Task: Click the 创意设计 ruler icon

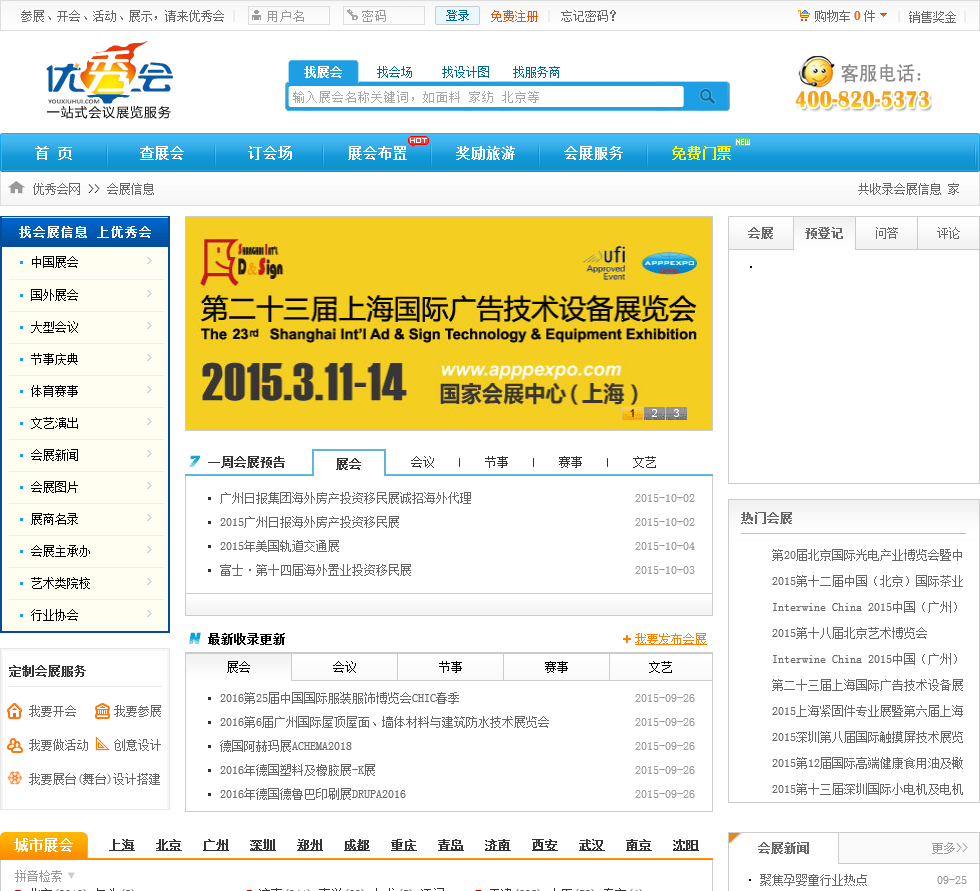Action: pyautogui.click(x=102, y=744)
